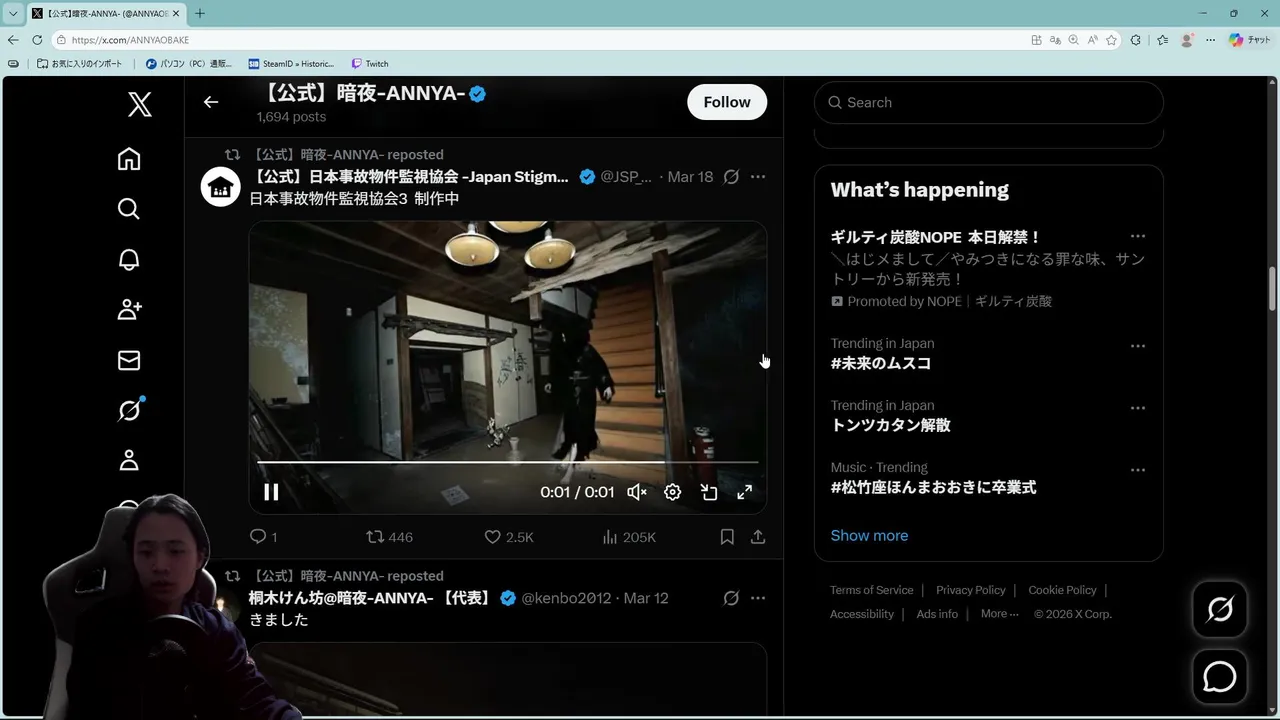Repost the post with 446 reposts
Screen dimensions: 1280x720
coord(389,537)
